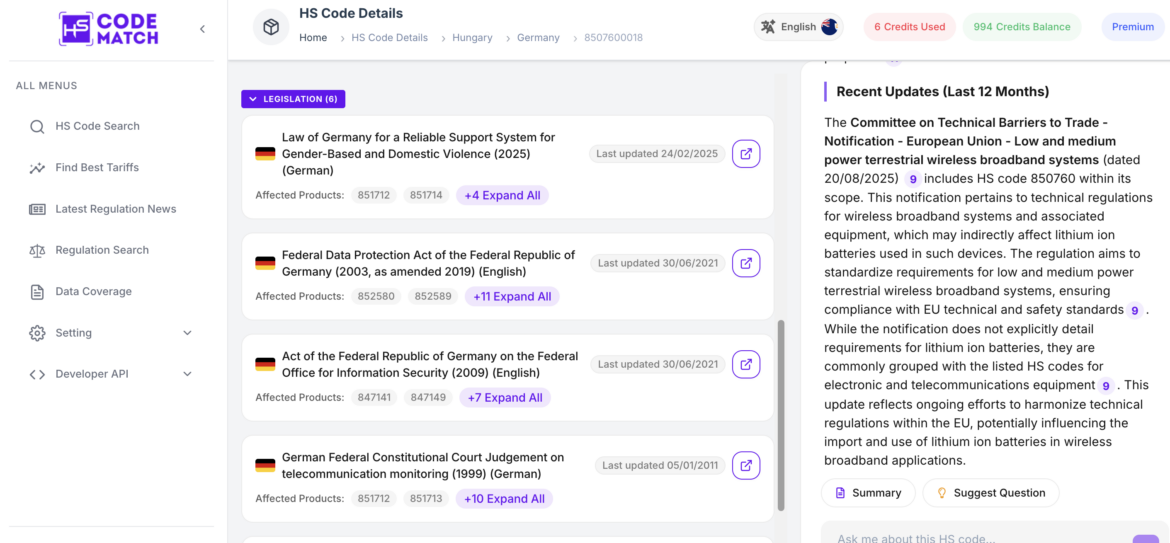The image size is (1170, 543).
Task: Open German Federal Constitutional Court Judgement title
Action: pyautogui.click(x=423, y=465)
